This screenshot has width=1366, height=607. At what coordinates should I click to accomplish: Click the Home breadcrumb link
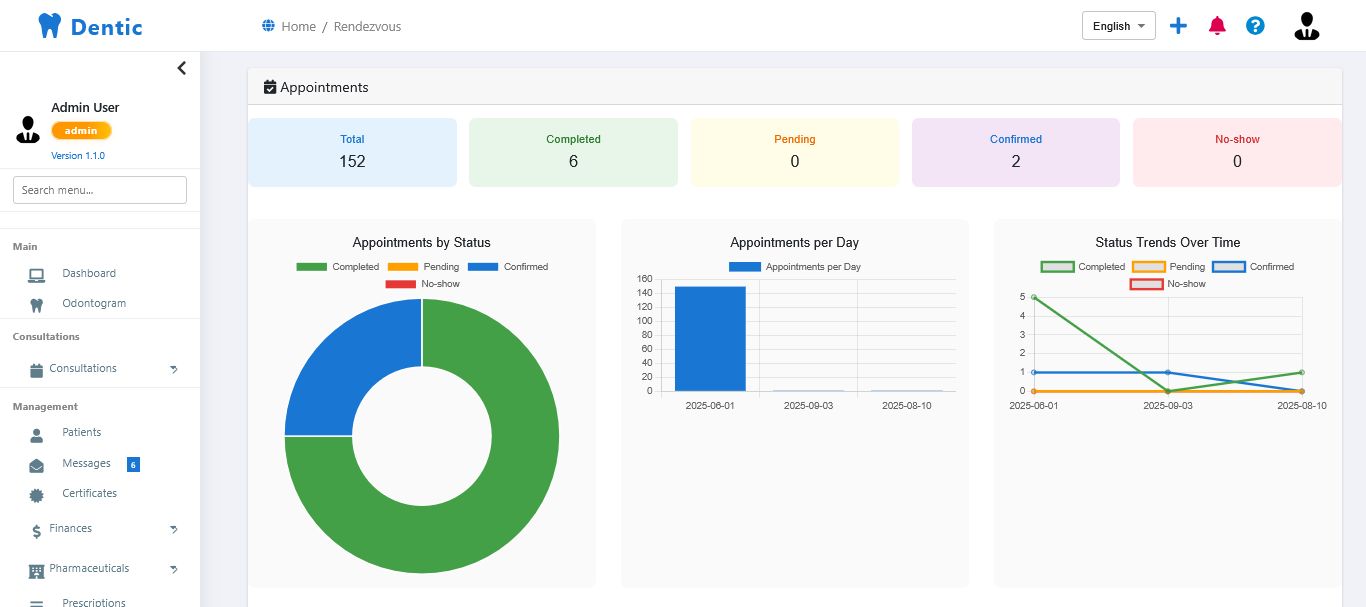click(298, 27)
